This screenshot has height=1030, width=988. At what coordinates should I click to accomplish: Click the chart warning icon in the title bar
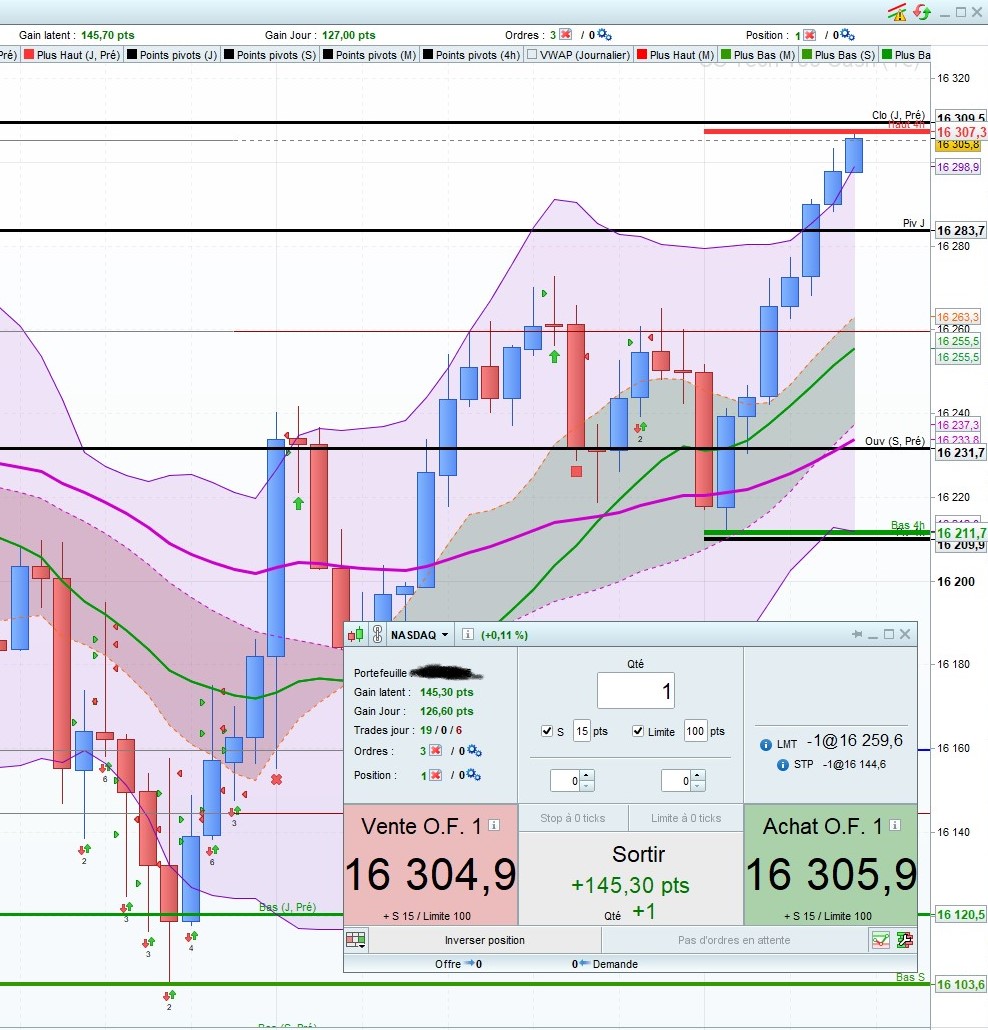(x=897, y=12)
